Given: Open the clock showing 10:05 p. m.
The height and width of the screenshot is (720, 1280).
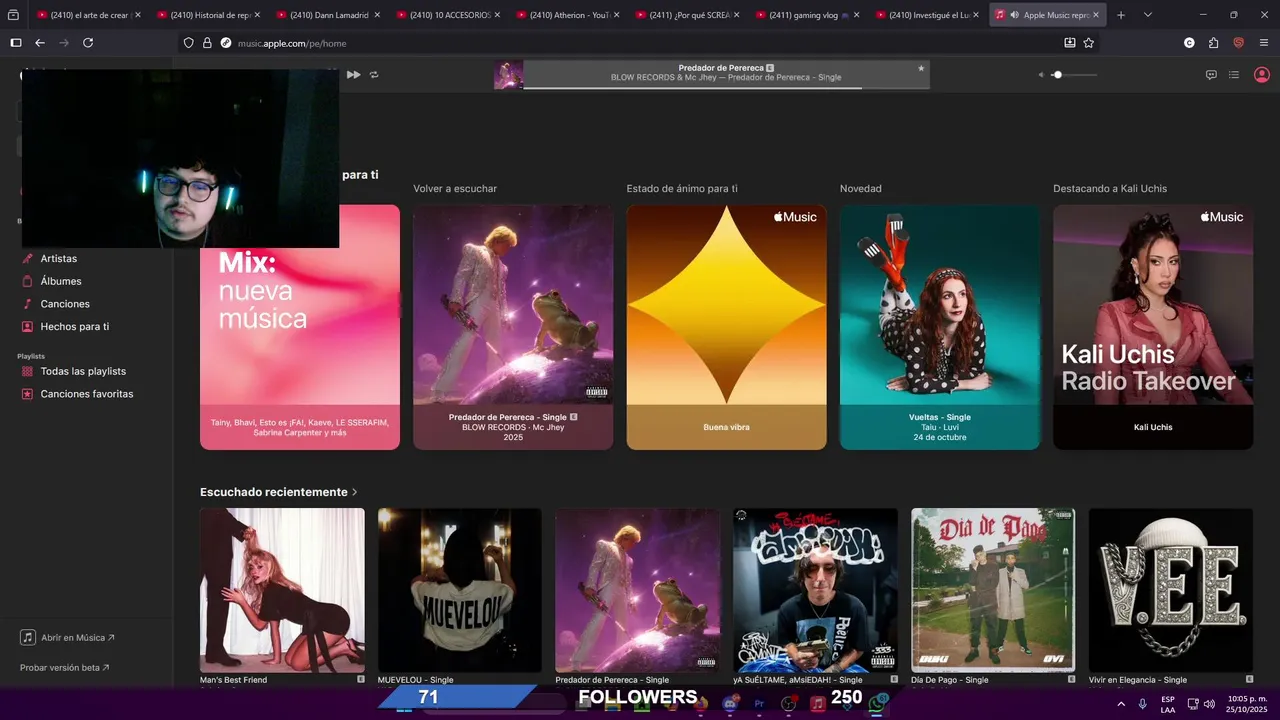Looking at the screenshot, I should coord(1246,704).
